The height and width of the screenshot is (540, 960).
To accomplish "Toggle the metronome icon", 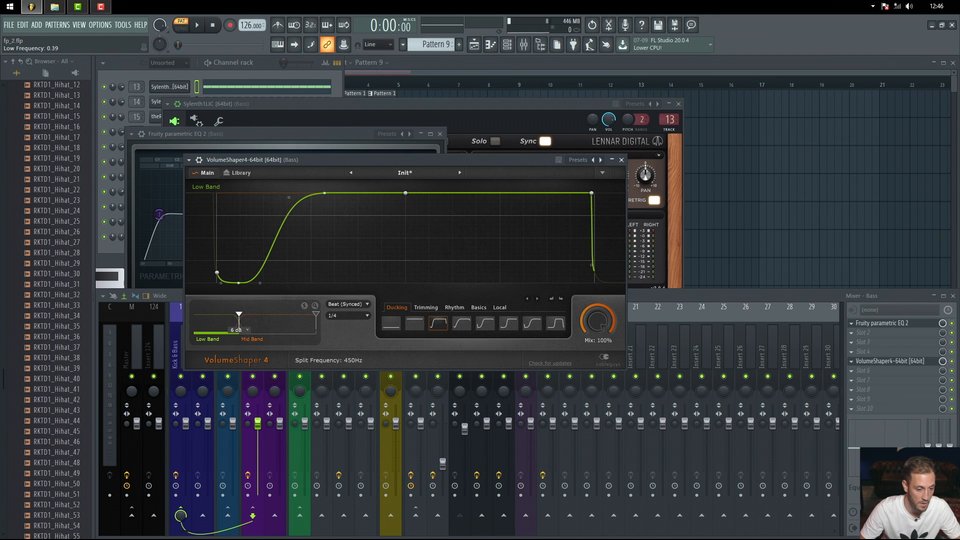I will [278, 25].
